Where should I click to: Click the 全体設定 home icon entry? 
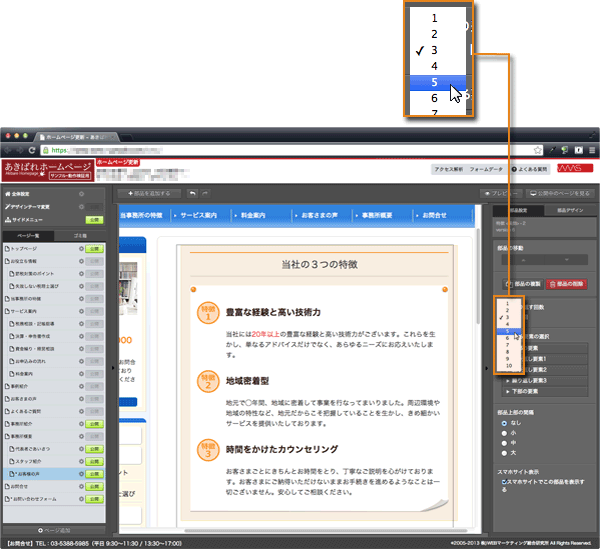tap(17, 194)
